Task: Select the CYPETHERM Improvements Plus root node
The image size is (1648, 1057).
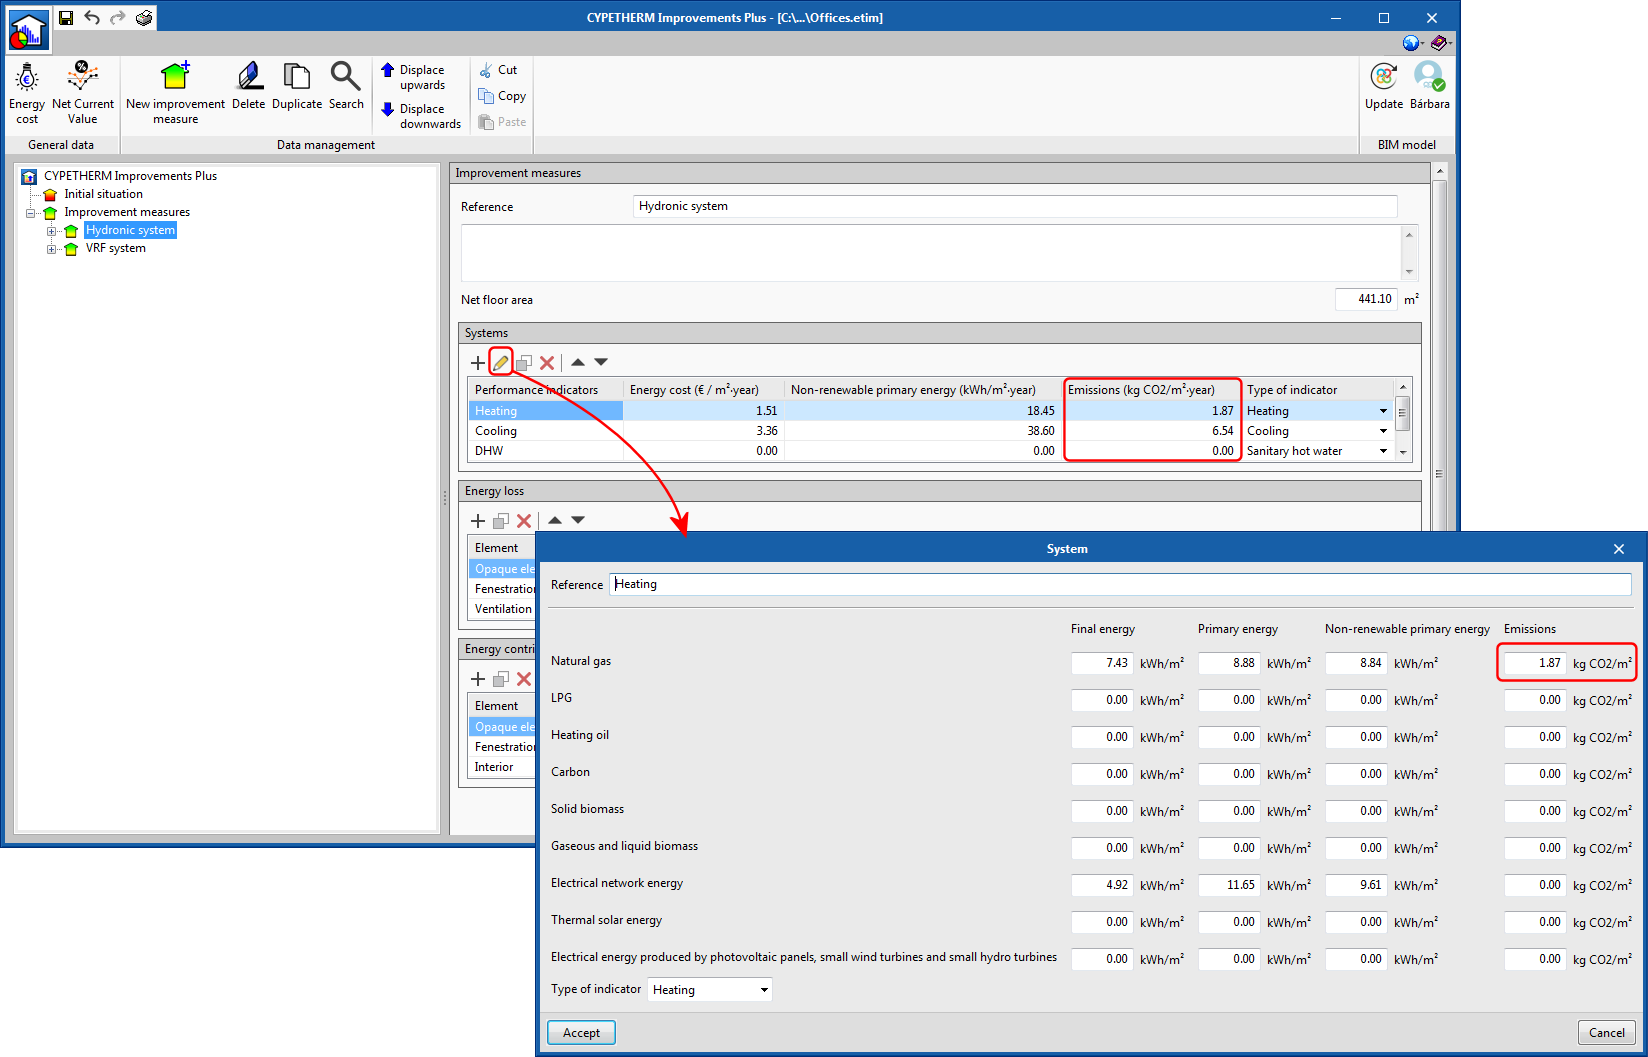Action: tap(130, 176)
